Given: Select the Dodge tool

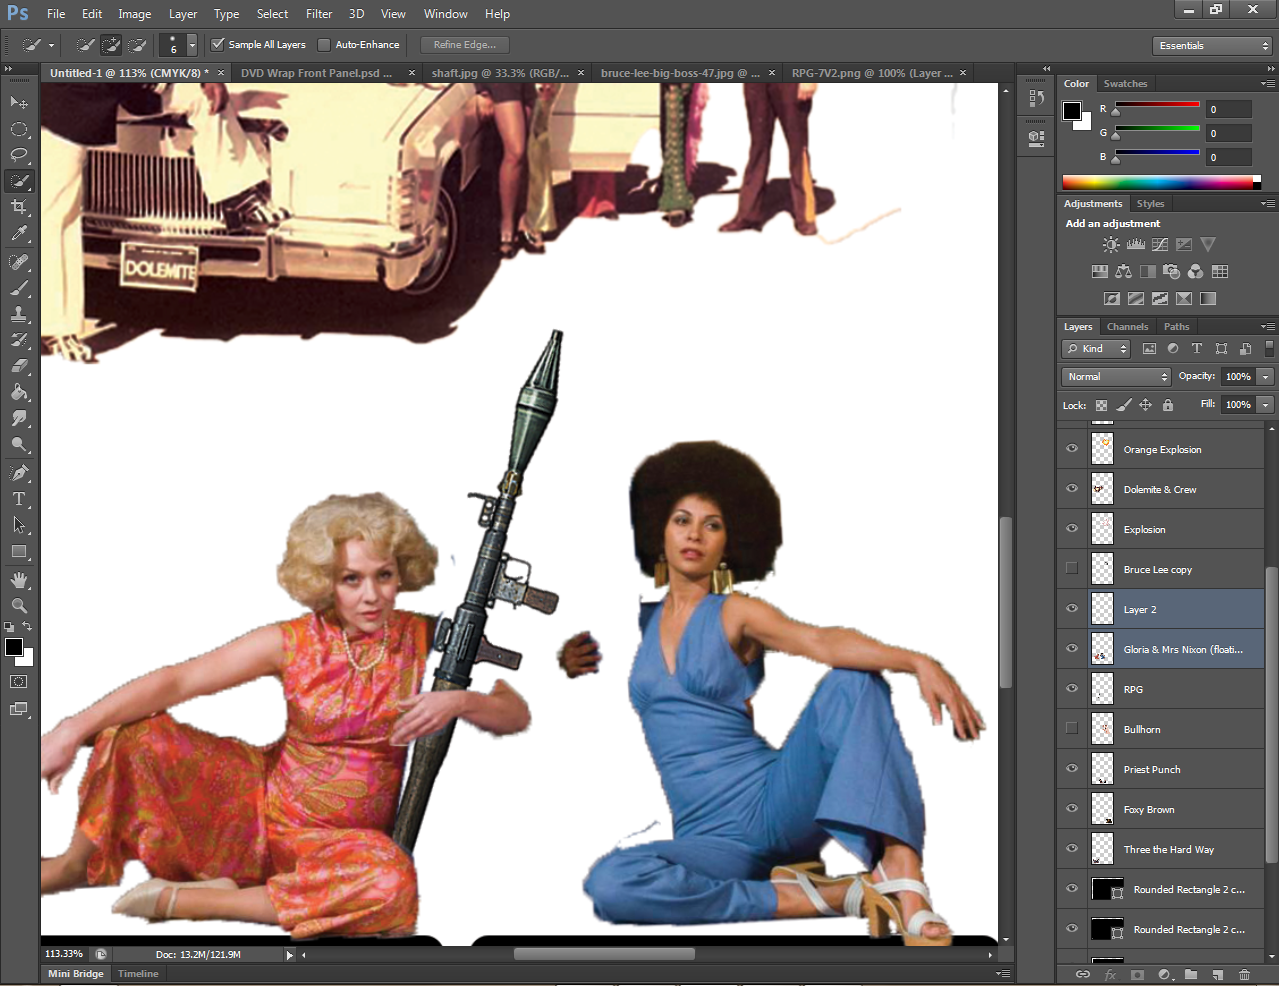Looking at the screenshot, I should point(19,444).
